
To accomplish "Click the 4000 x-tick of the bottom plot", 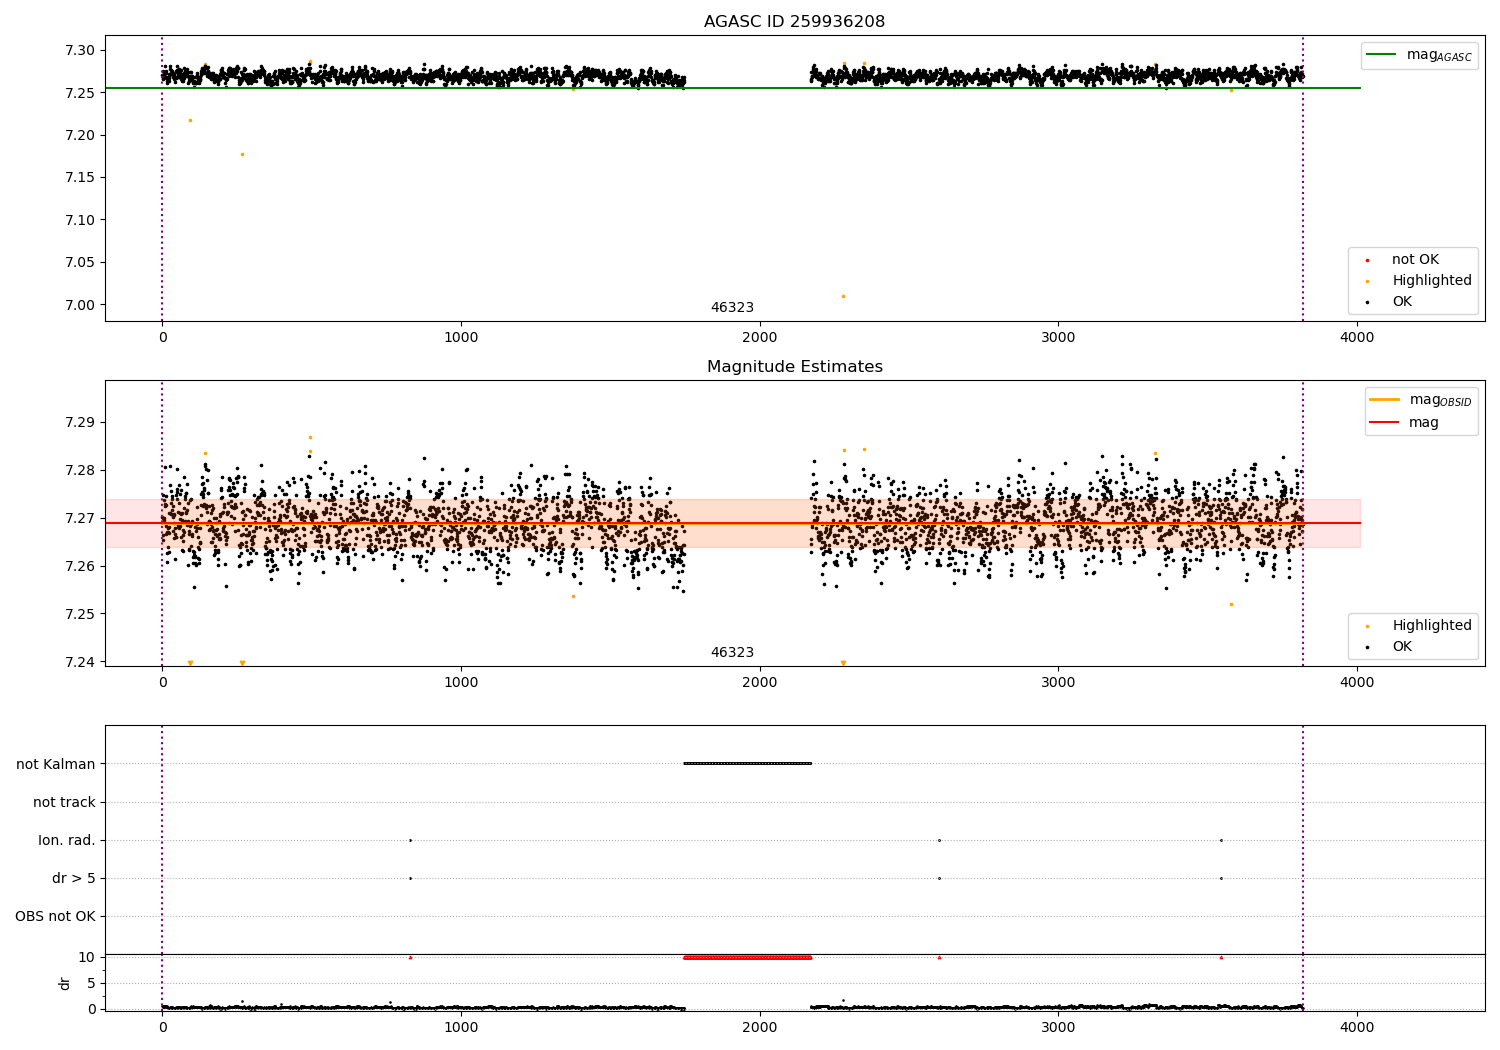I will click(1357, 1026).
